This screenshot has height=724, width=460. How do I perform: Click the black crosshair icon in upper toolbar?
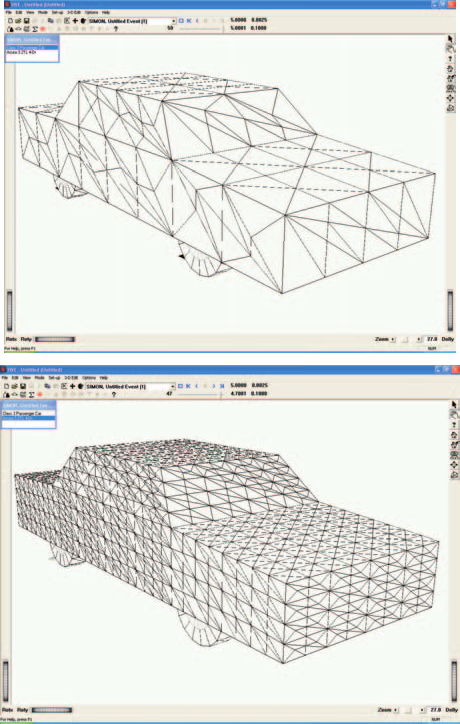point(75,21)
